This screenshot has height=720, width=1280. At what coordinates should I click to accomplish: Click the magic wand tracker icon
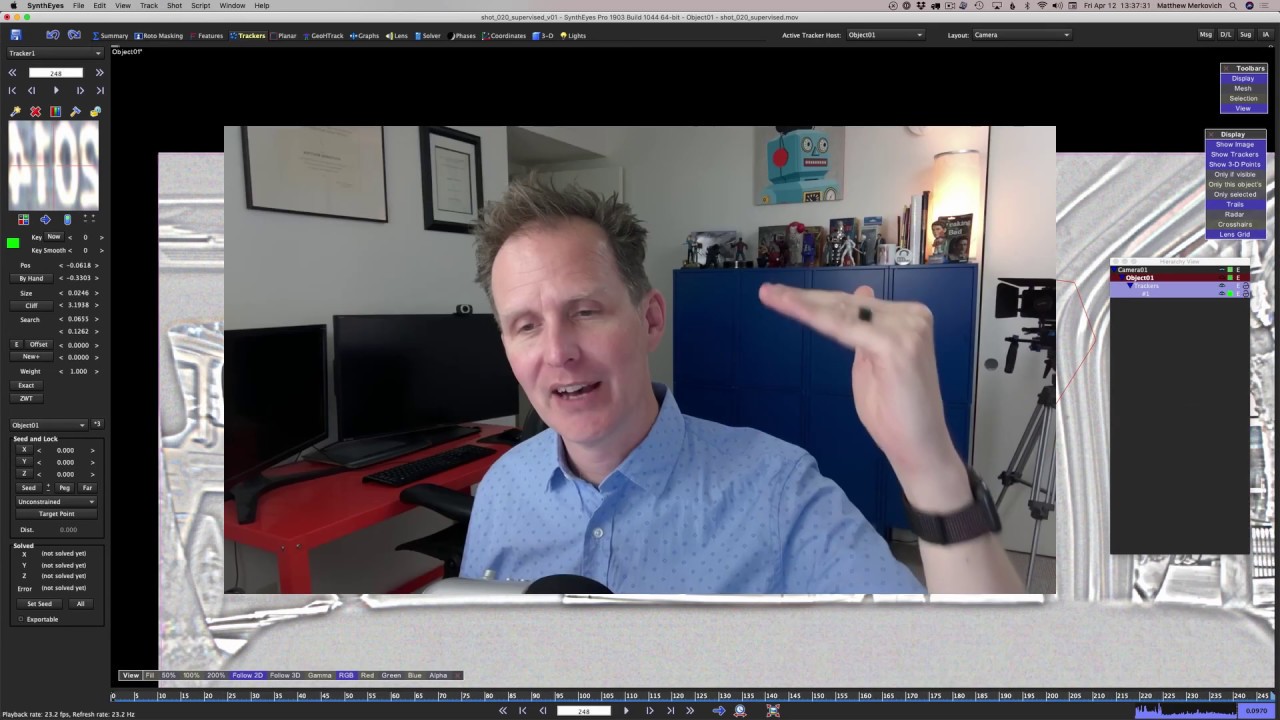tap(15, 111)
